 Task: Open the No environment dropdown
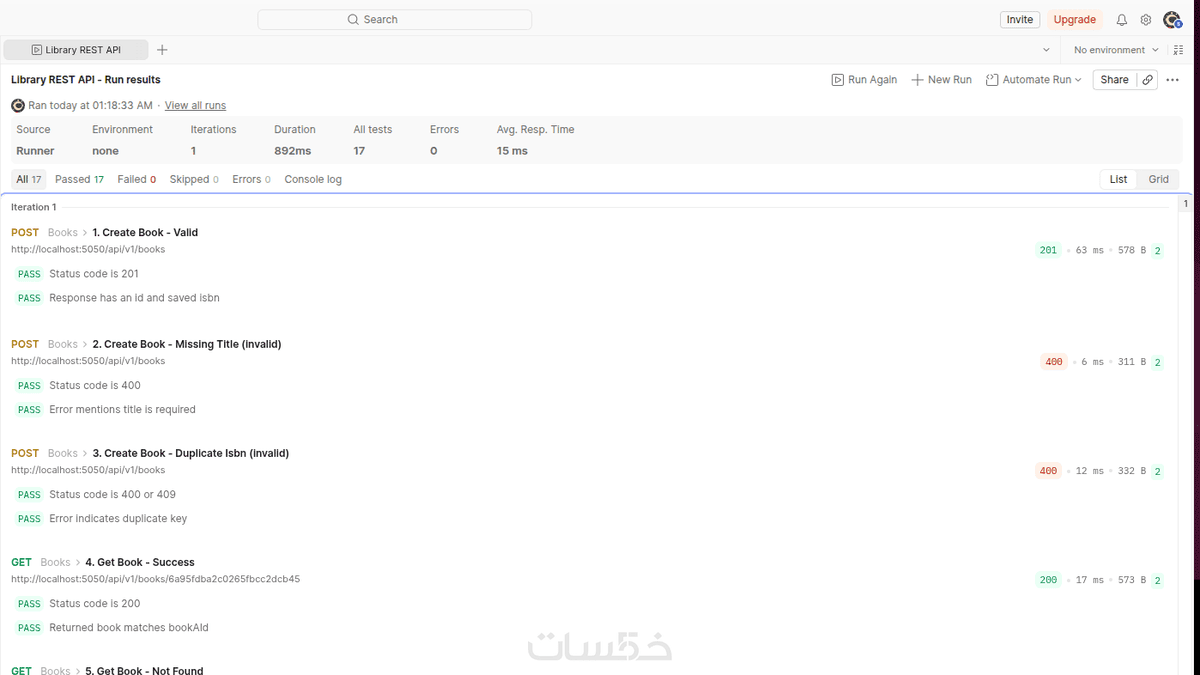[x=1116, y=50]
